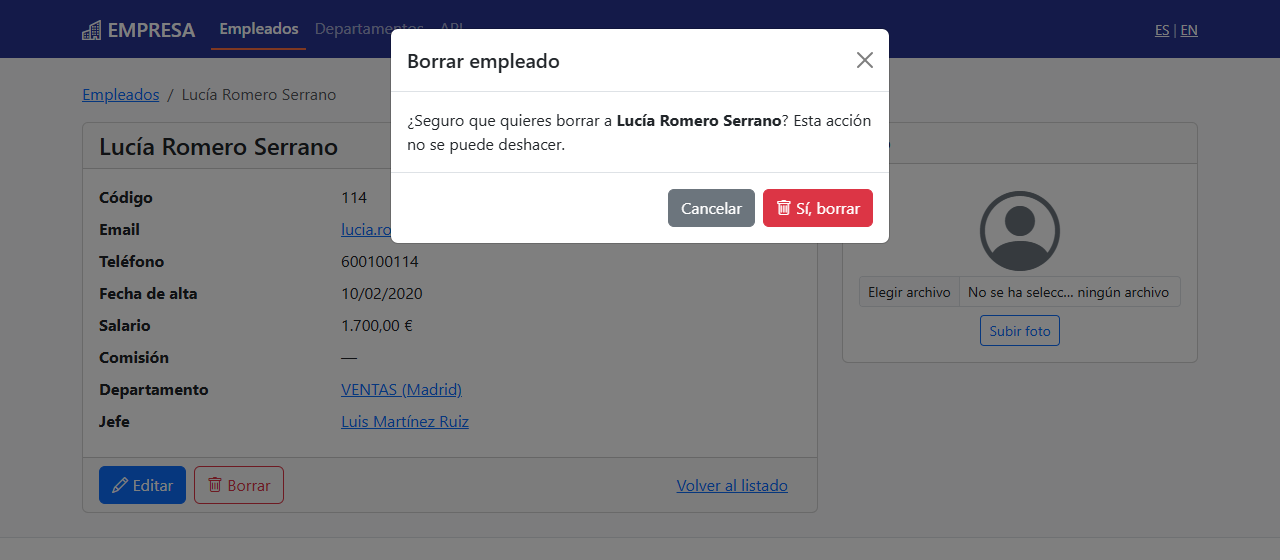
Task: Click the lucia email address link
Action: 366,230
